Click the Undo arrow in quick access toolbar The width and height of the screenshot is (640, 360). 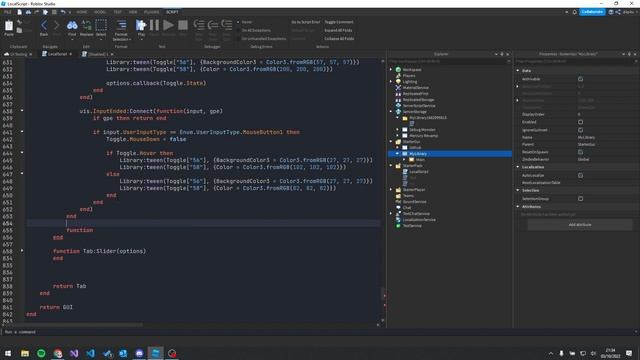tap(63, 12)
